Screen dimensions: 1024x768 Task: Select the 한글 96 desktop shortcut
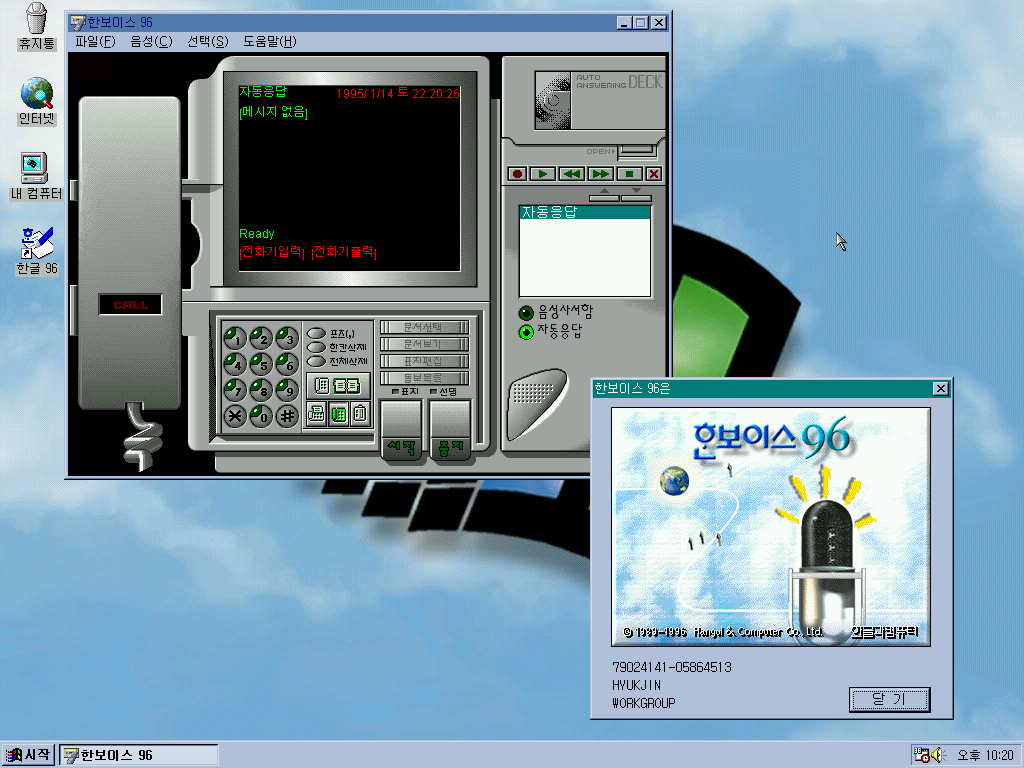click(37, 251)
